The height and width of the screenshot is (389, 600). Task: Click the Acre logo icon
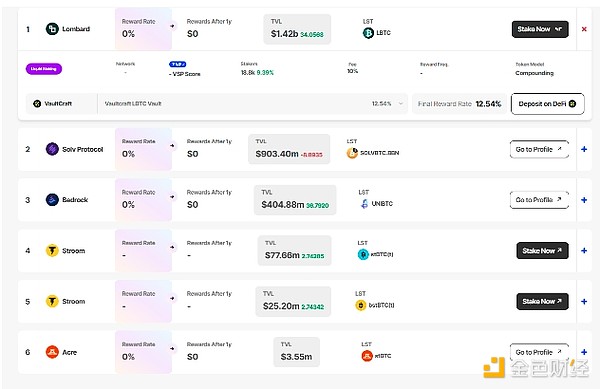(52, 352)
